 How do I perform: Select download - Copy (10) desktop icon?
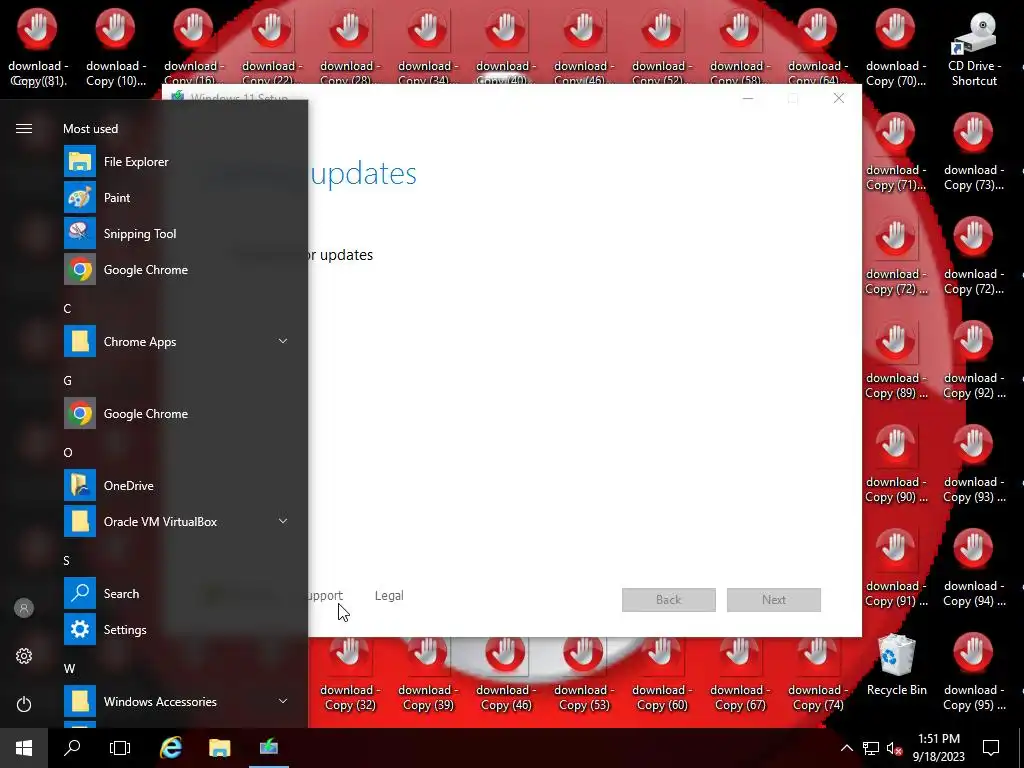(116, 48)
